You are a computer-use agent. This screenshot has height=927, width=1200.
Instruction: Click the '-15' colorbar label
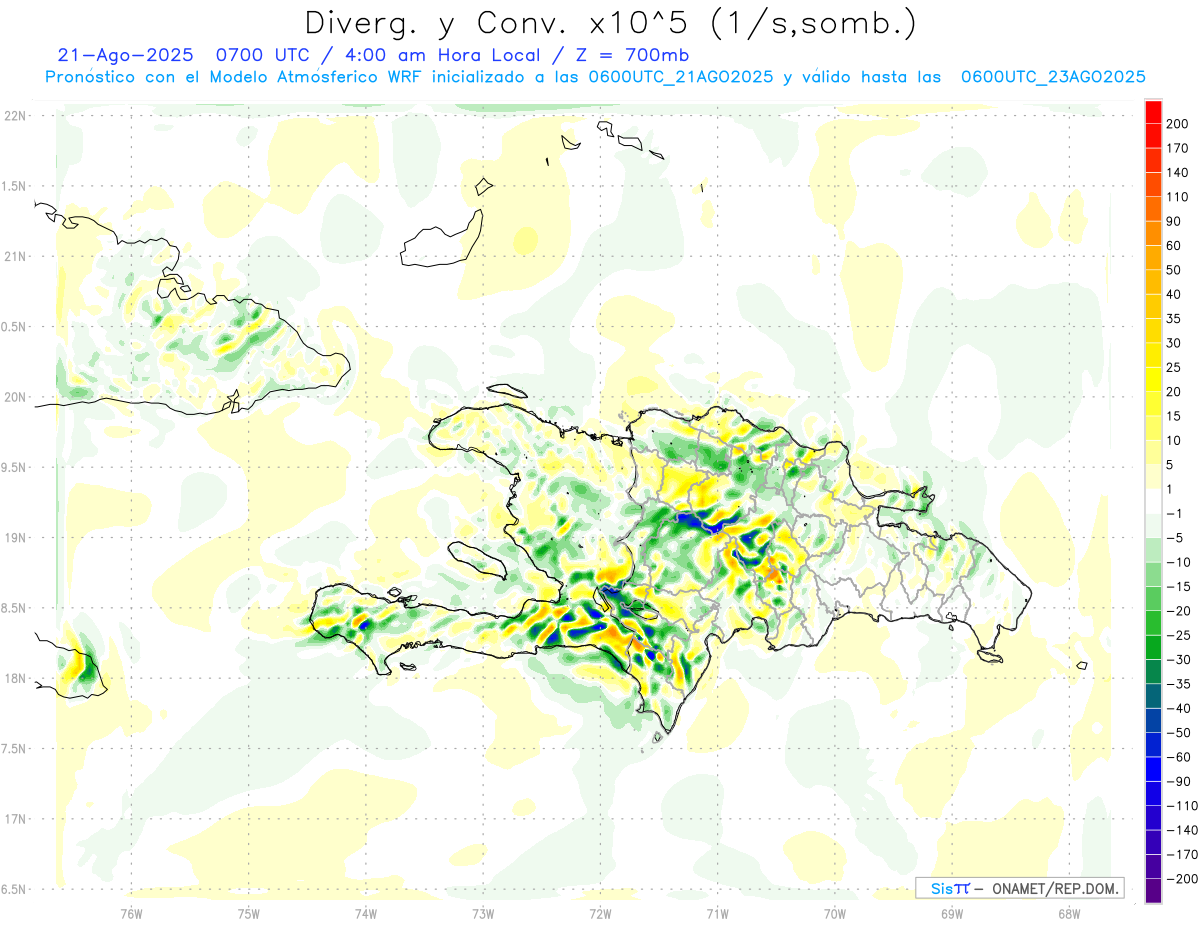tap(1178, 587)
